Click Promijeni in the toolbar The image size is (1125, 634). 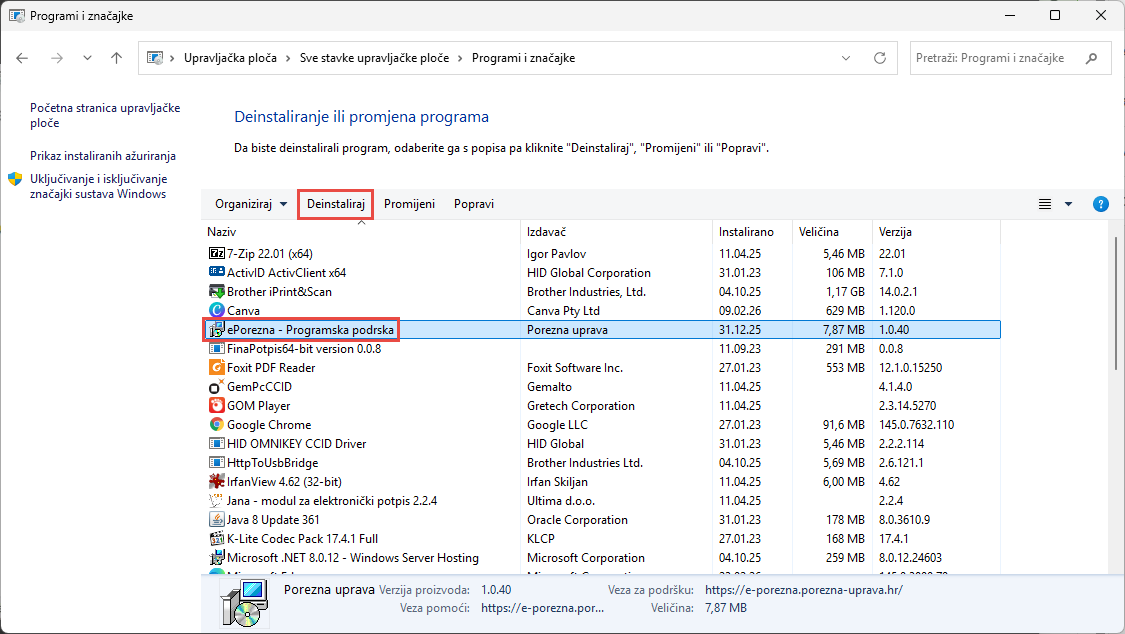tap(409, 204)
